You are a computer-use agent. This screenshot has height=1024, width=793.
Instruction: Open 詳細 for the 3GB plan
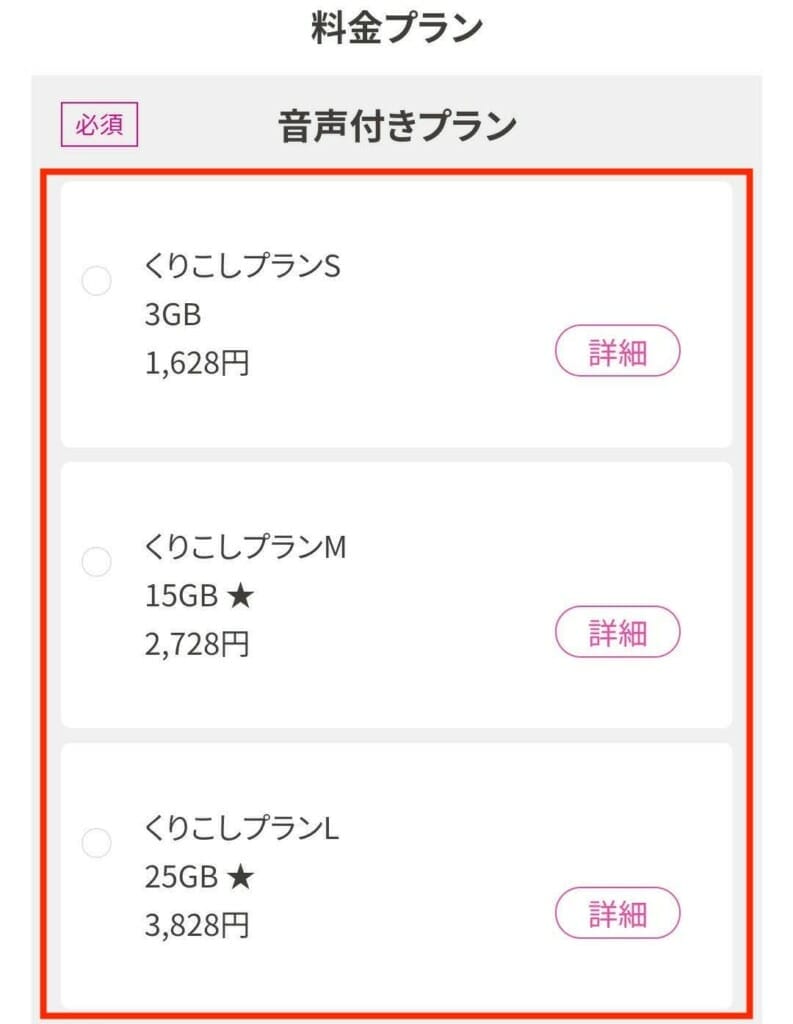point(617,352)
